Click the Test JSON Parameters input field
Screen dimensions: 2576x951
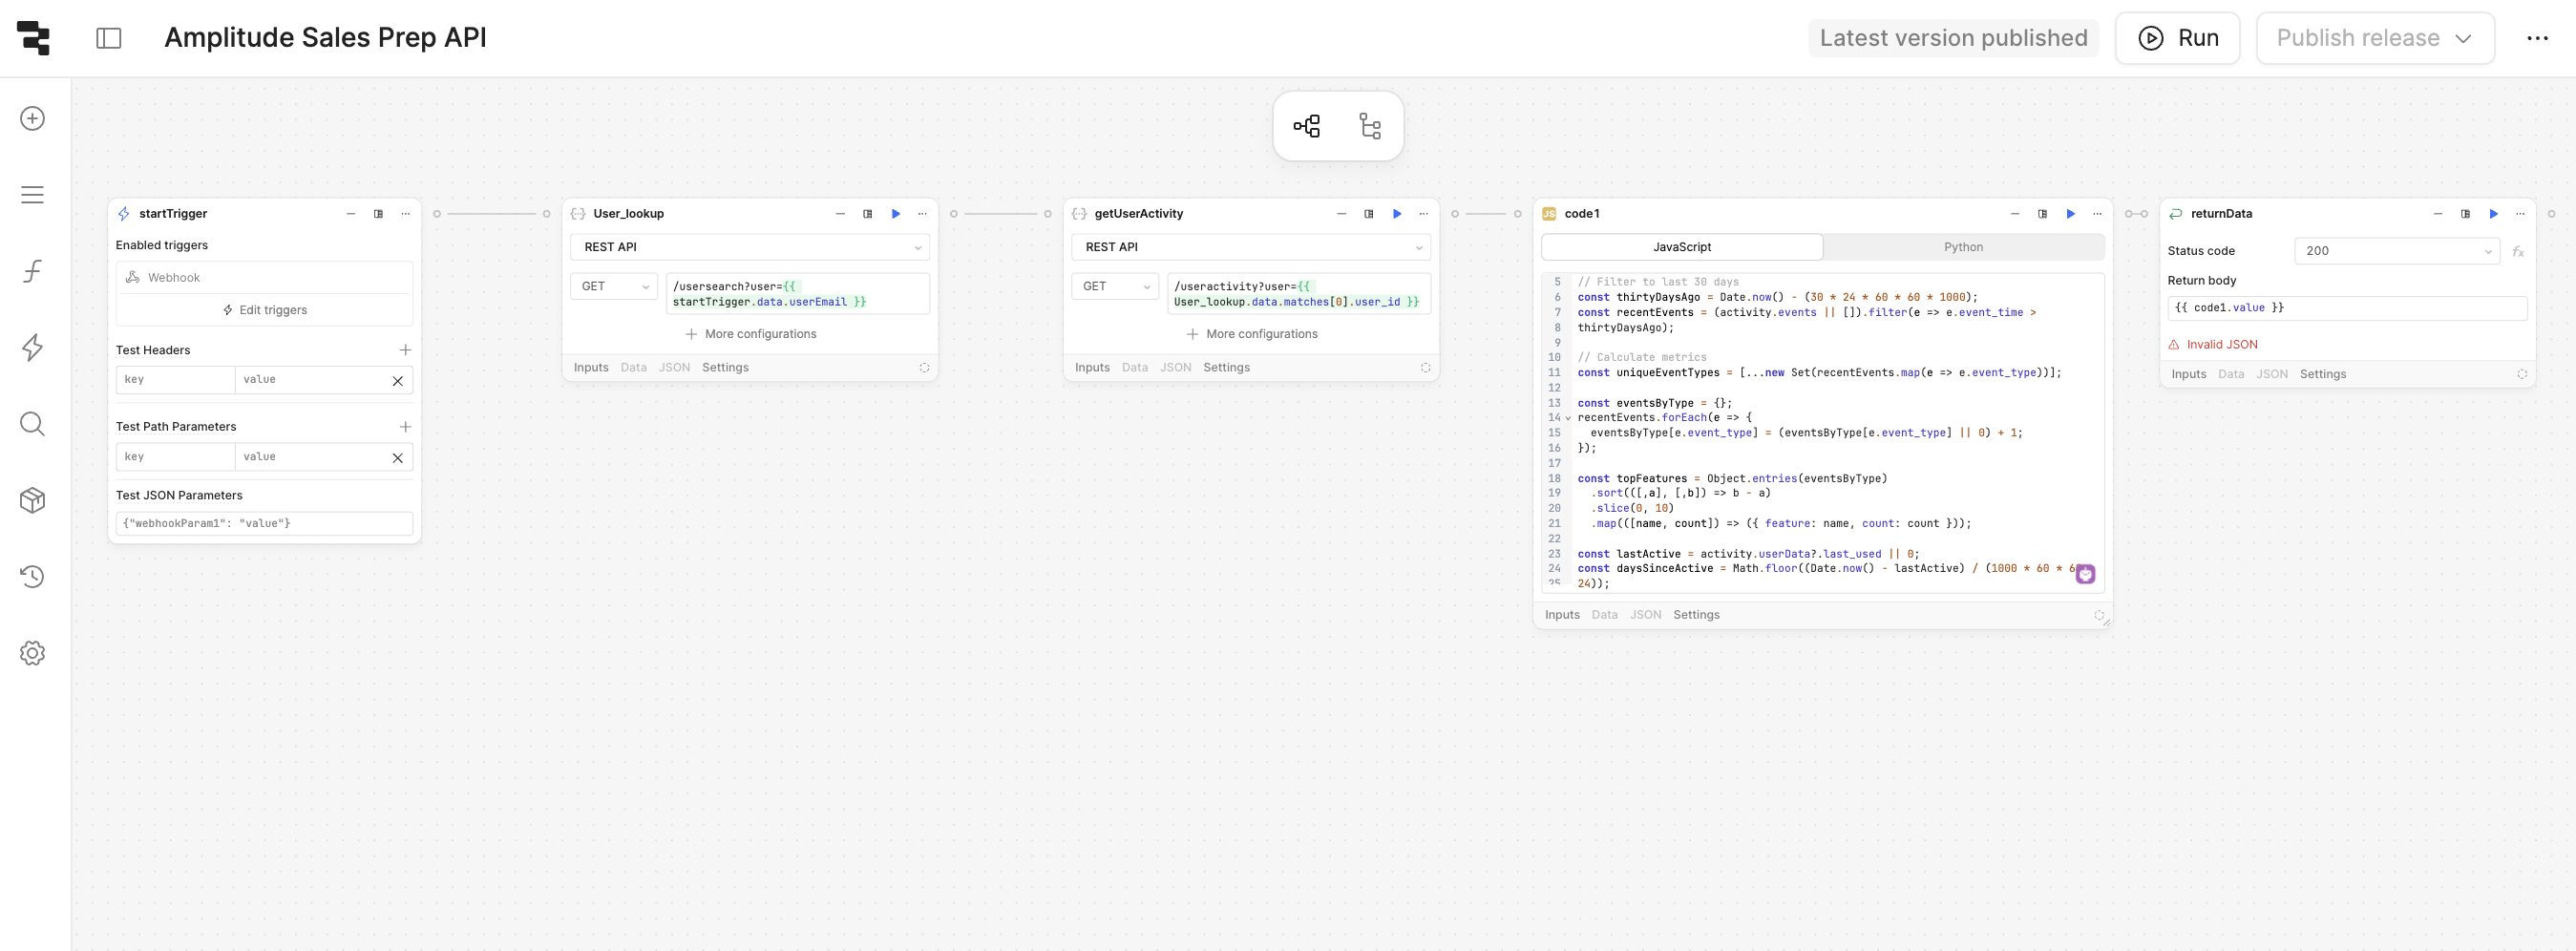point(264,523)
